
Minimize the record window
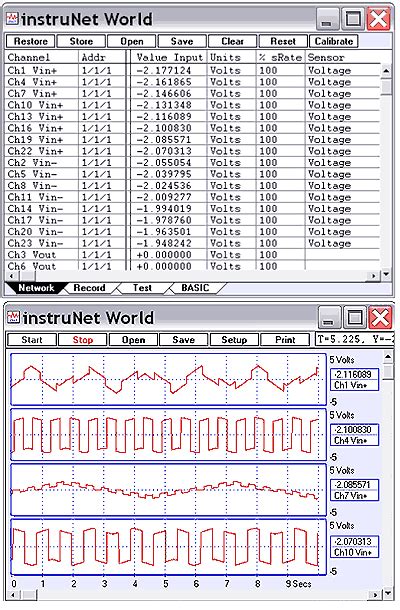tap(328, 317)
